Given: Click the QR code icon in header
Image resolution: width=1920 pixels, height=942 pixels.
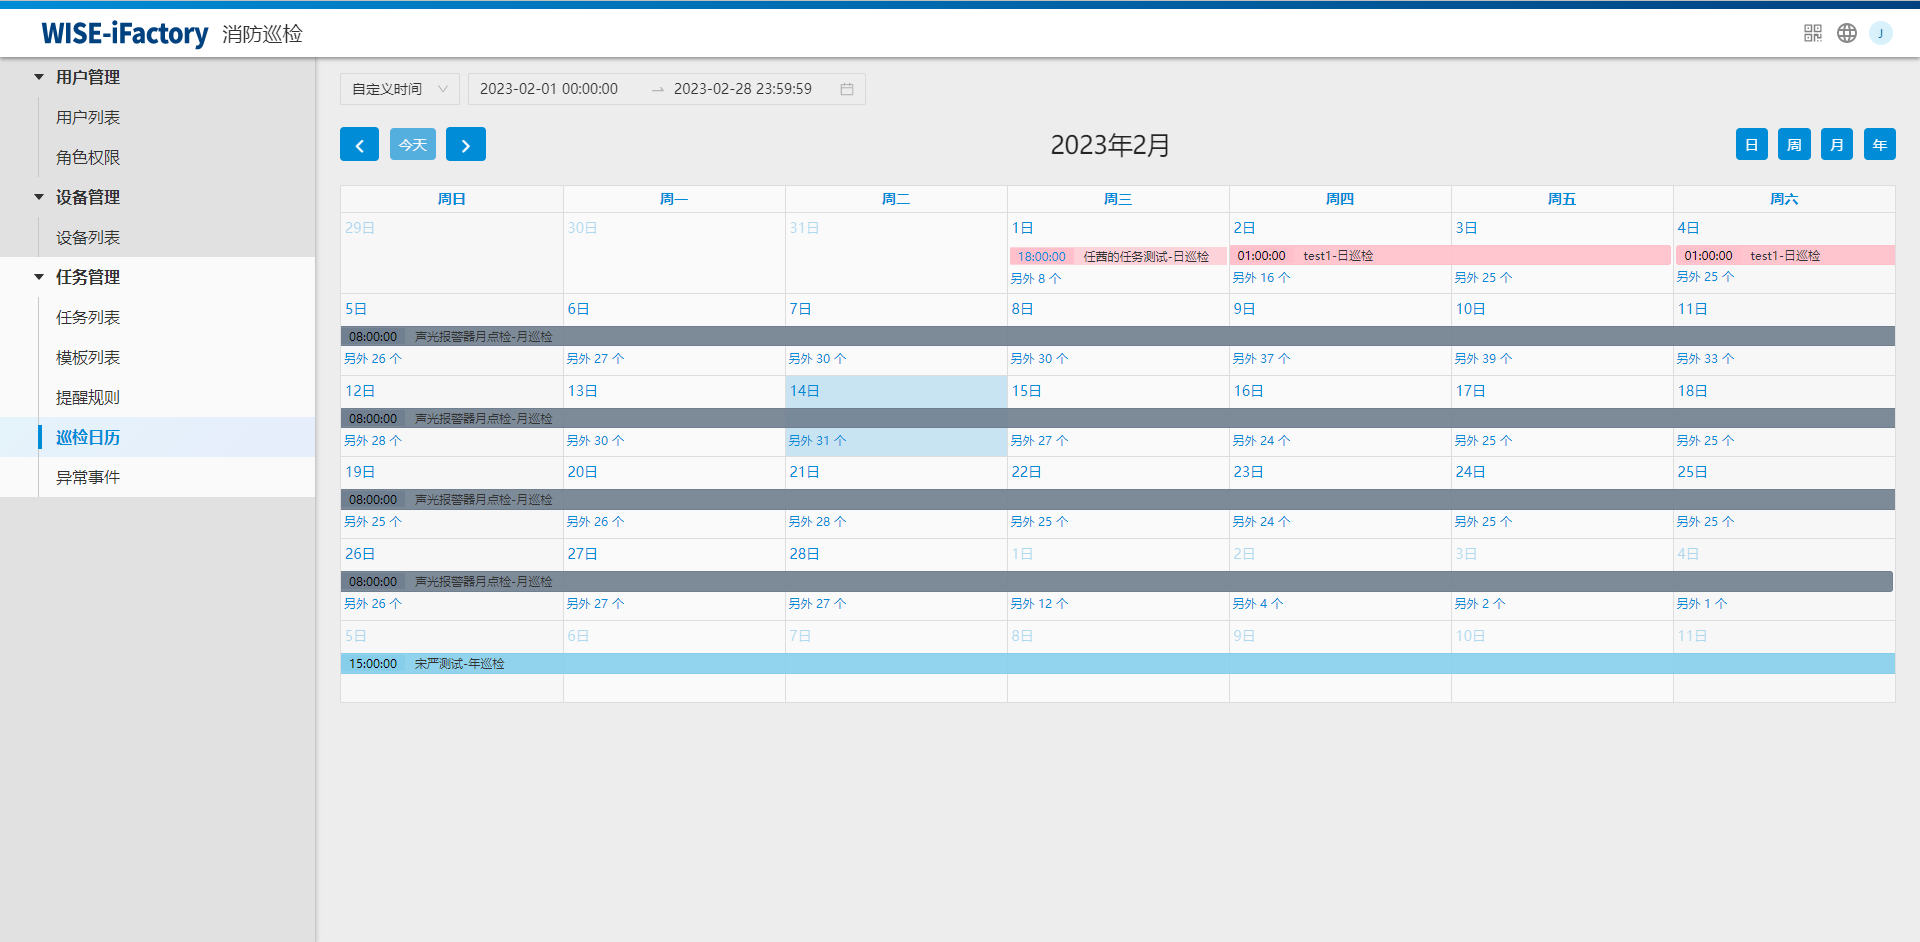Looking at the screenshot, I should 1812,33.
